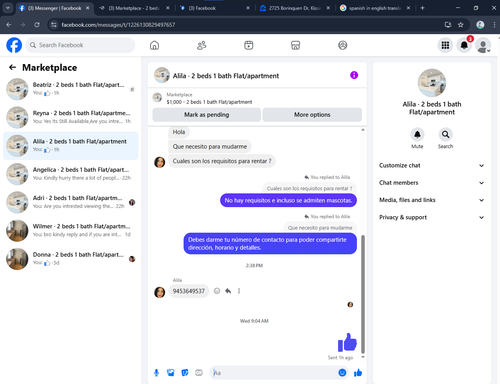
Task: Click the More options button
Action: point(312,115)
